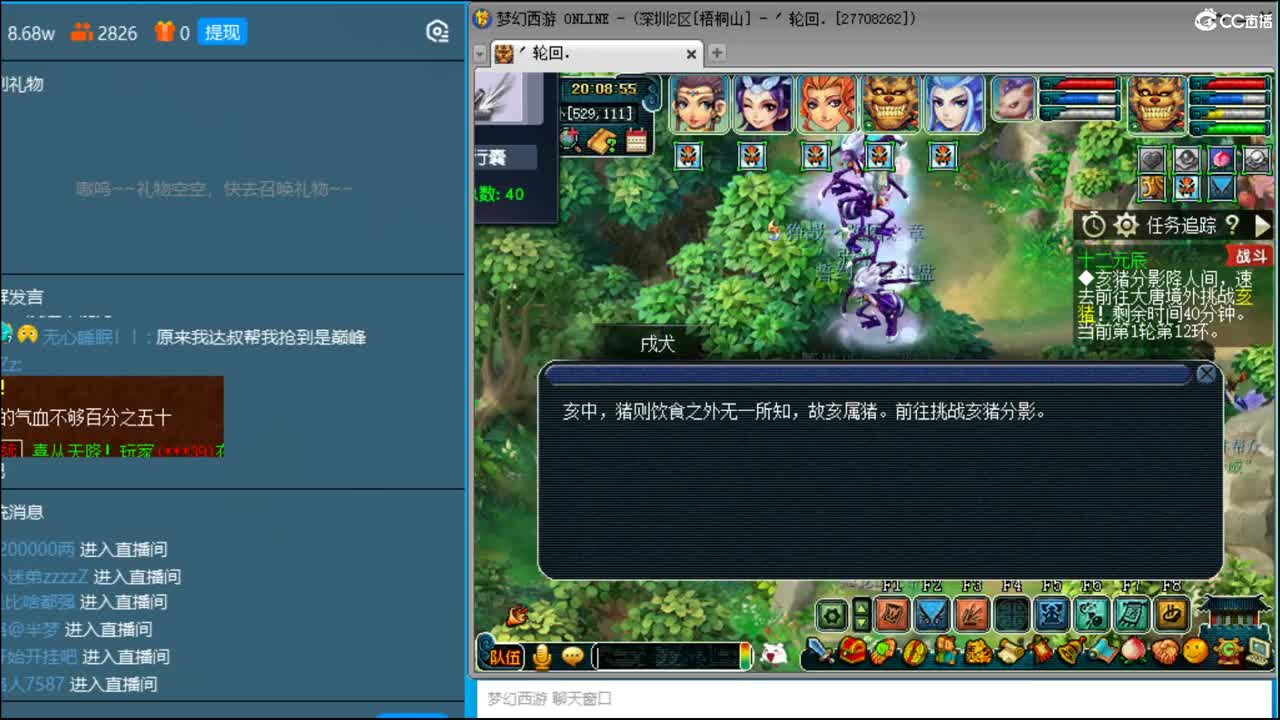The width and height of the screenshot is (1280, 720).
Task: Click the empty F4 shortcut slot
Action: coord(1012,613)
